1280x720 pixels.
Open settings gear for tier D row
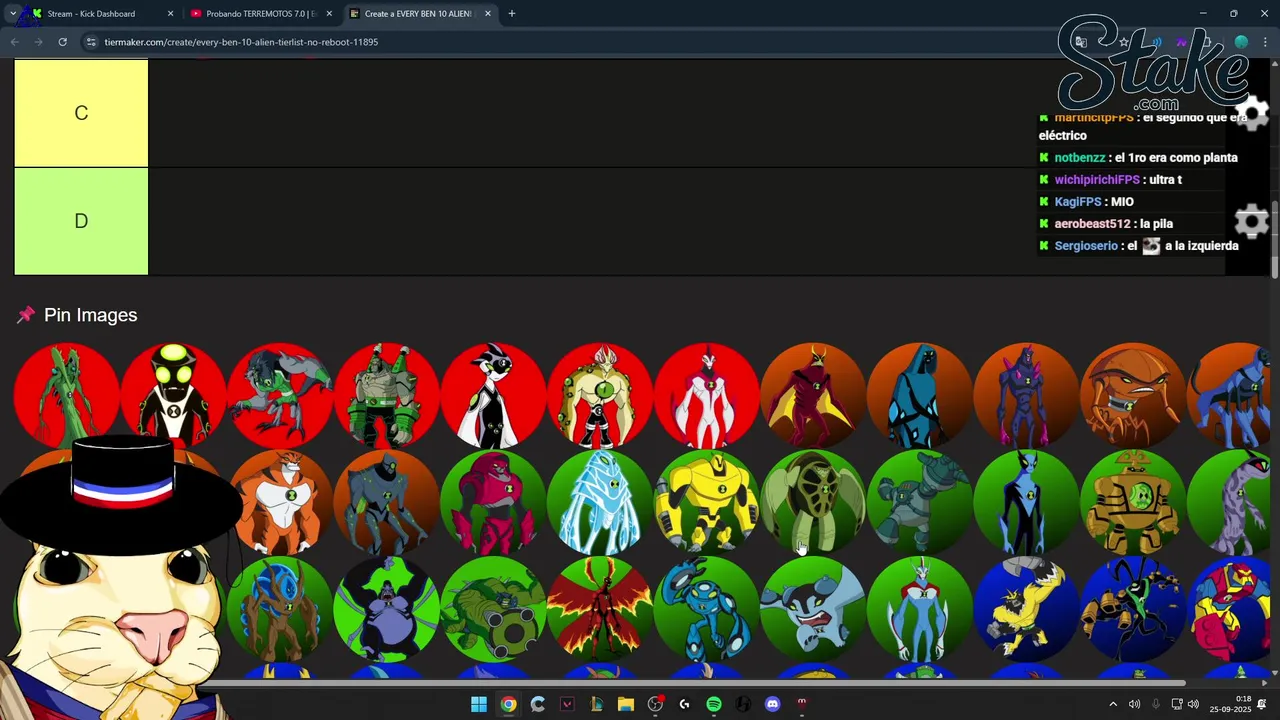pos(1252,221)
